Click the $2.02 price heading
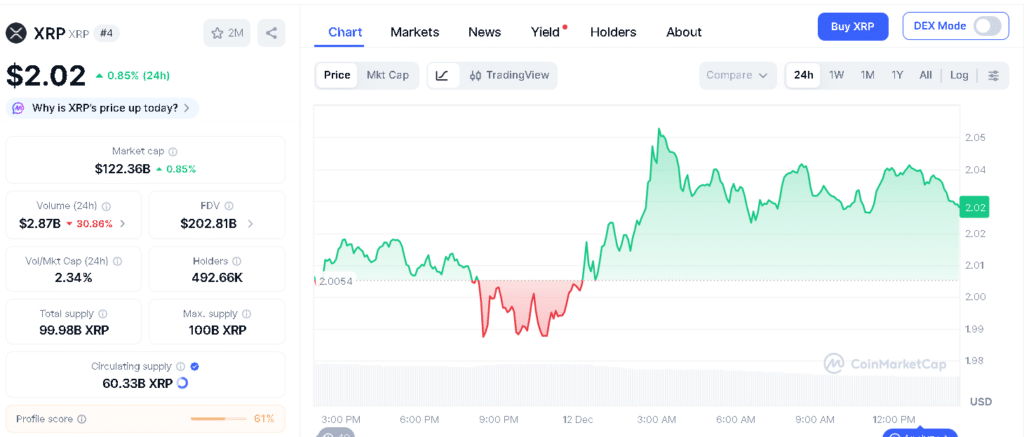1024x437 pixels. (x=46, y=75)
